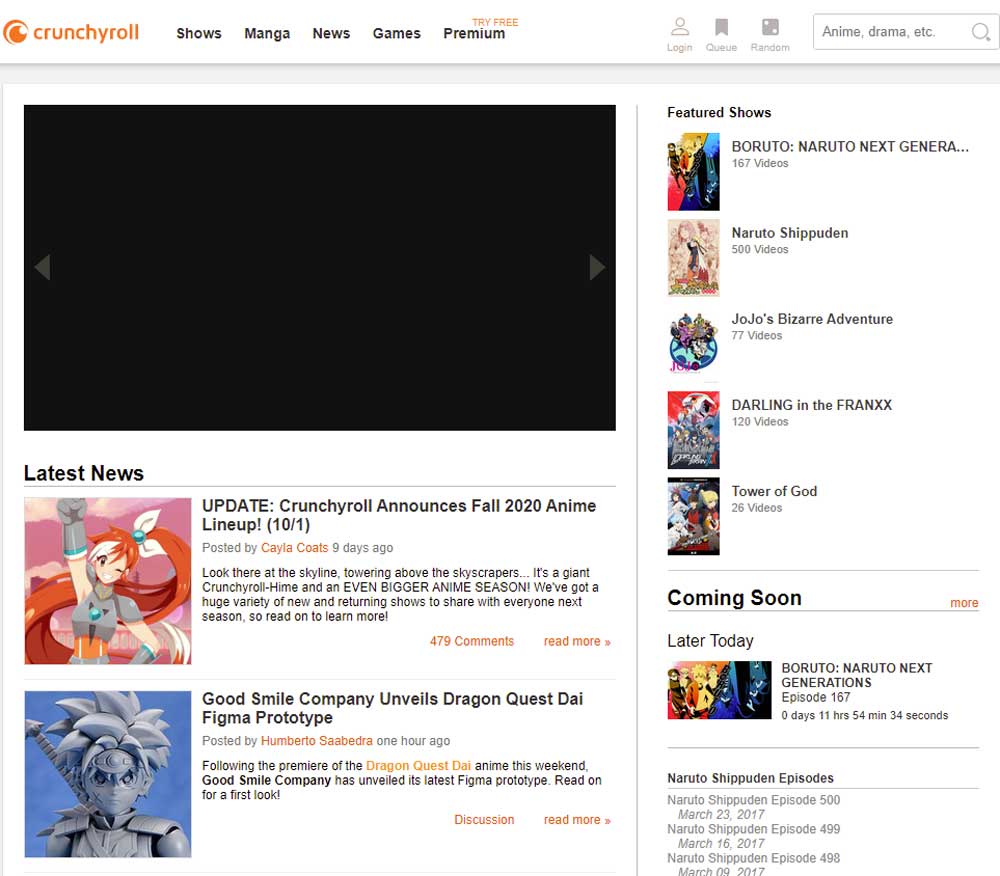Open Naruto Shippuden Episode 500
The height and width of the screenshot is (876, 1000).
click(x=753, y=800)
